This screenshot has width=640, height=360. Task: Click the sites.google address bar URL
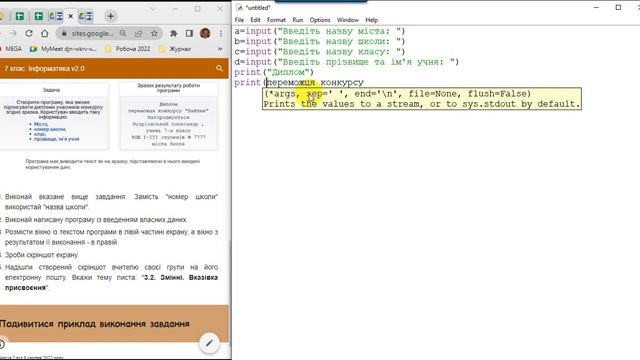93,33
